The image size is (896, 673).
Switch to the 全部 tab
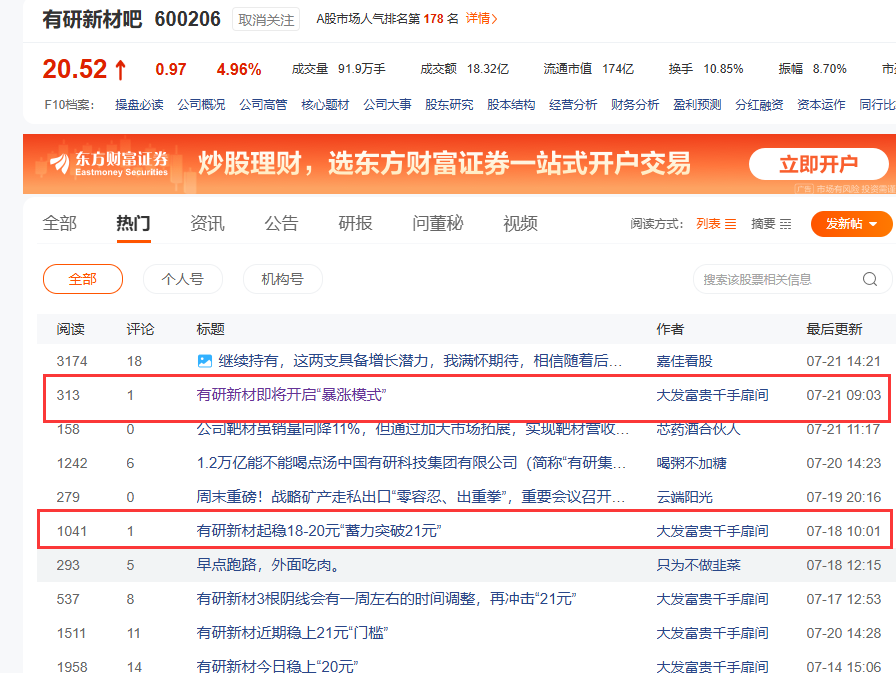pos(59,223)
